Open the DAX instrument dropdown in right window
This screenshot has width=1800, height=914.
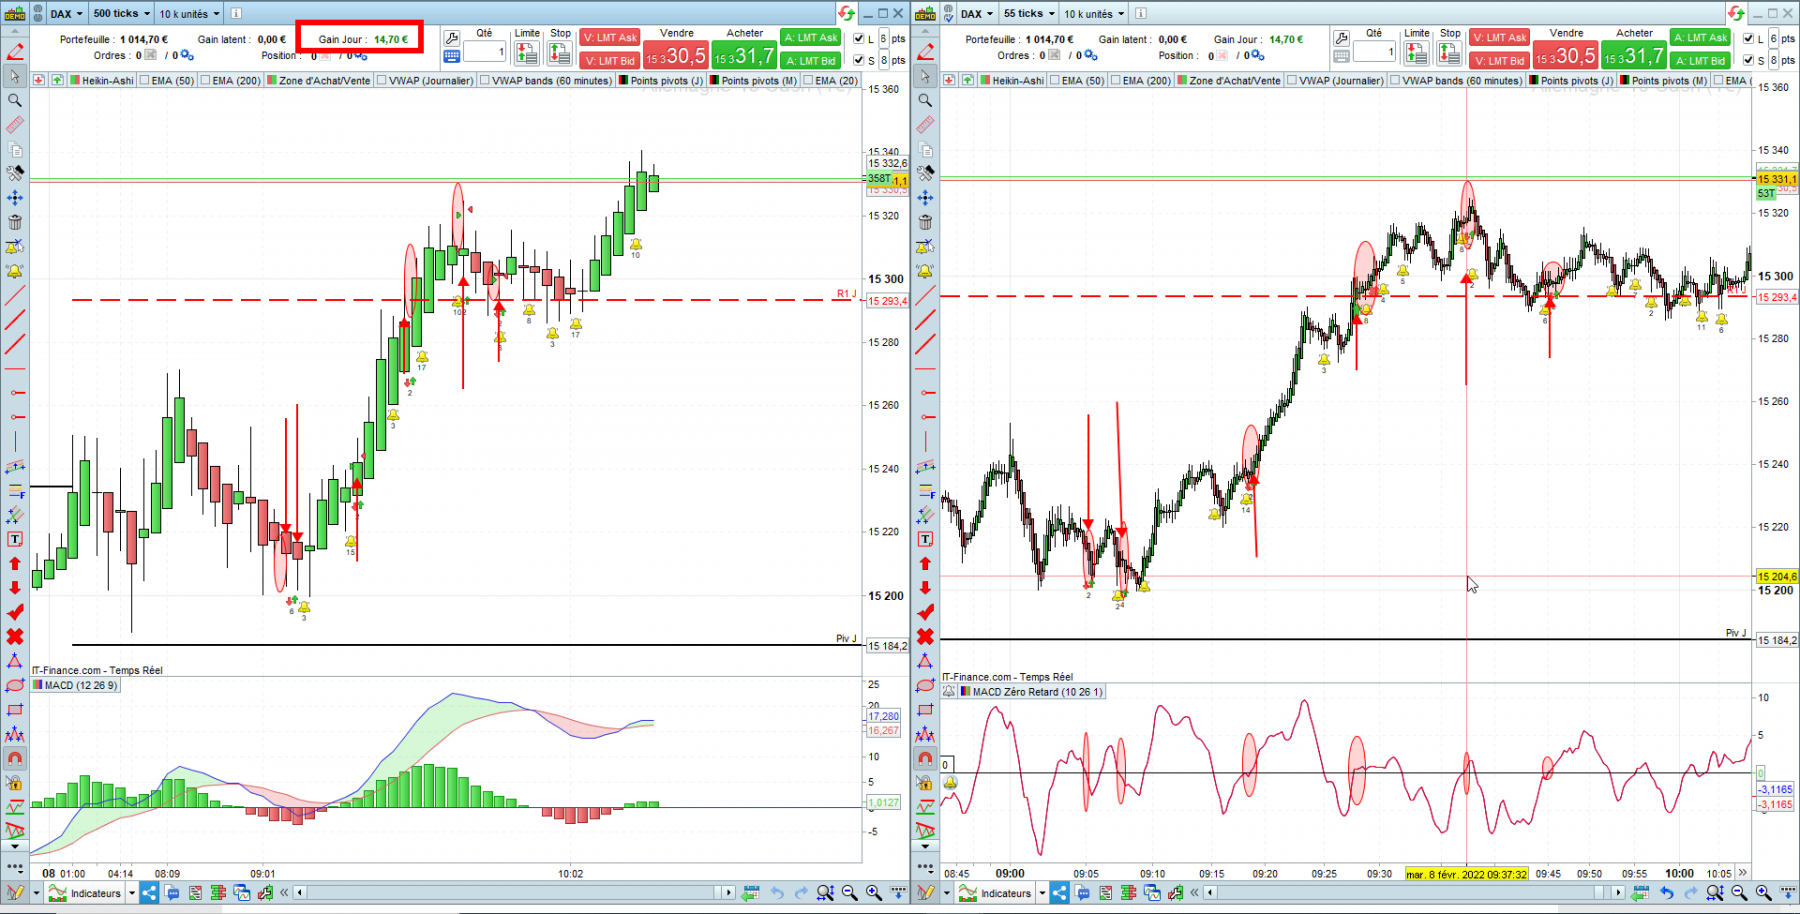(977, 13)
